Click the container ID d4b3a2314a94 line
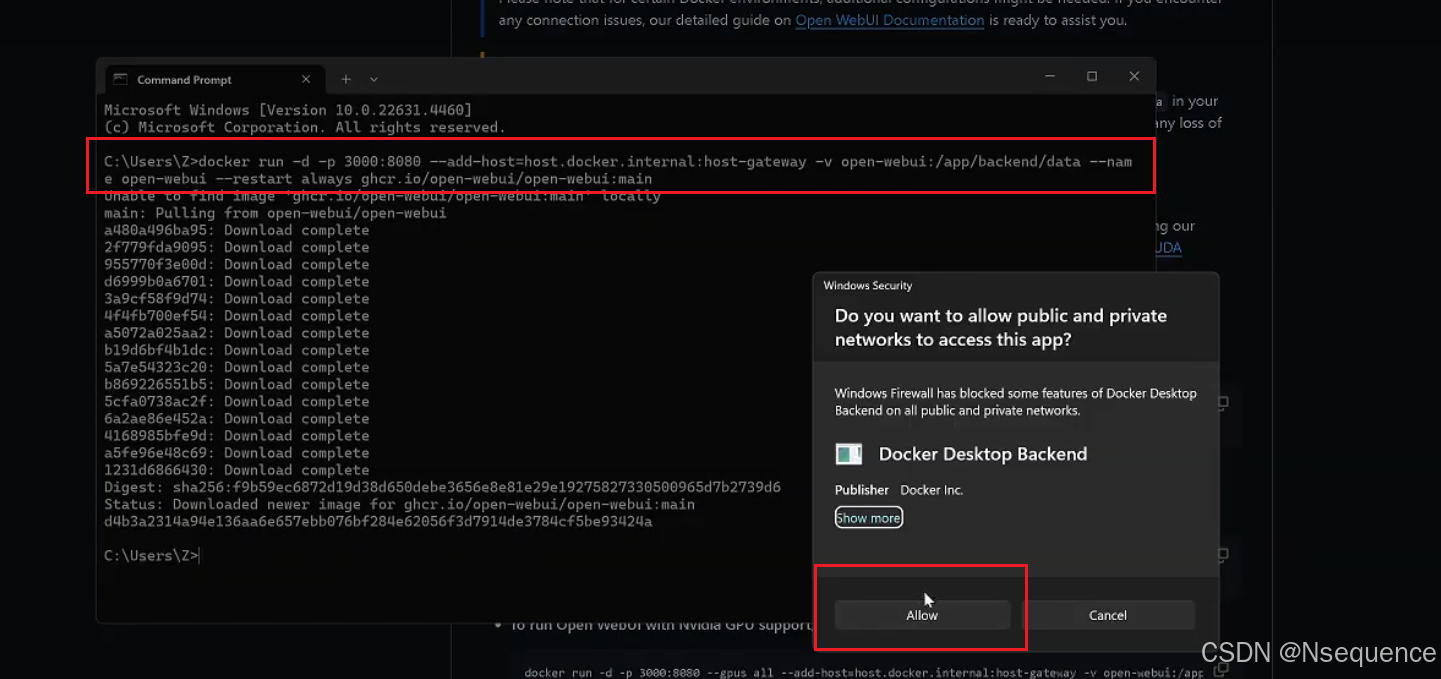 [x=378, y=521]
